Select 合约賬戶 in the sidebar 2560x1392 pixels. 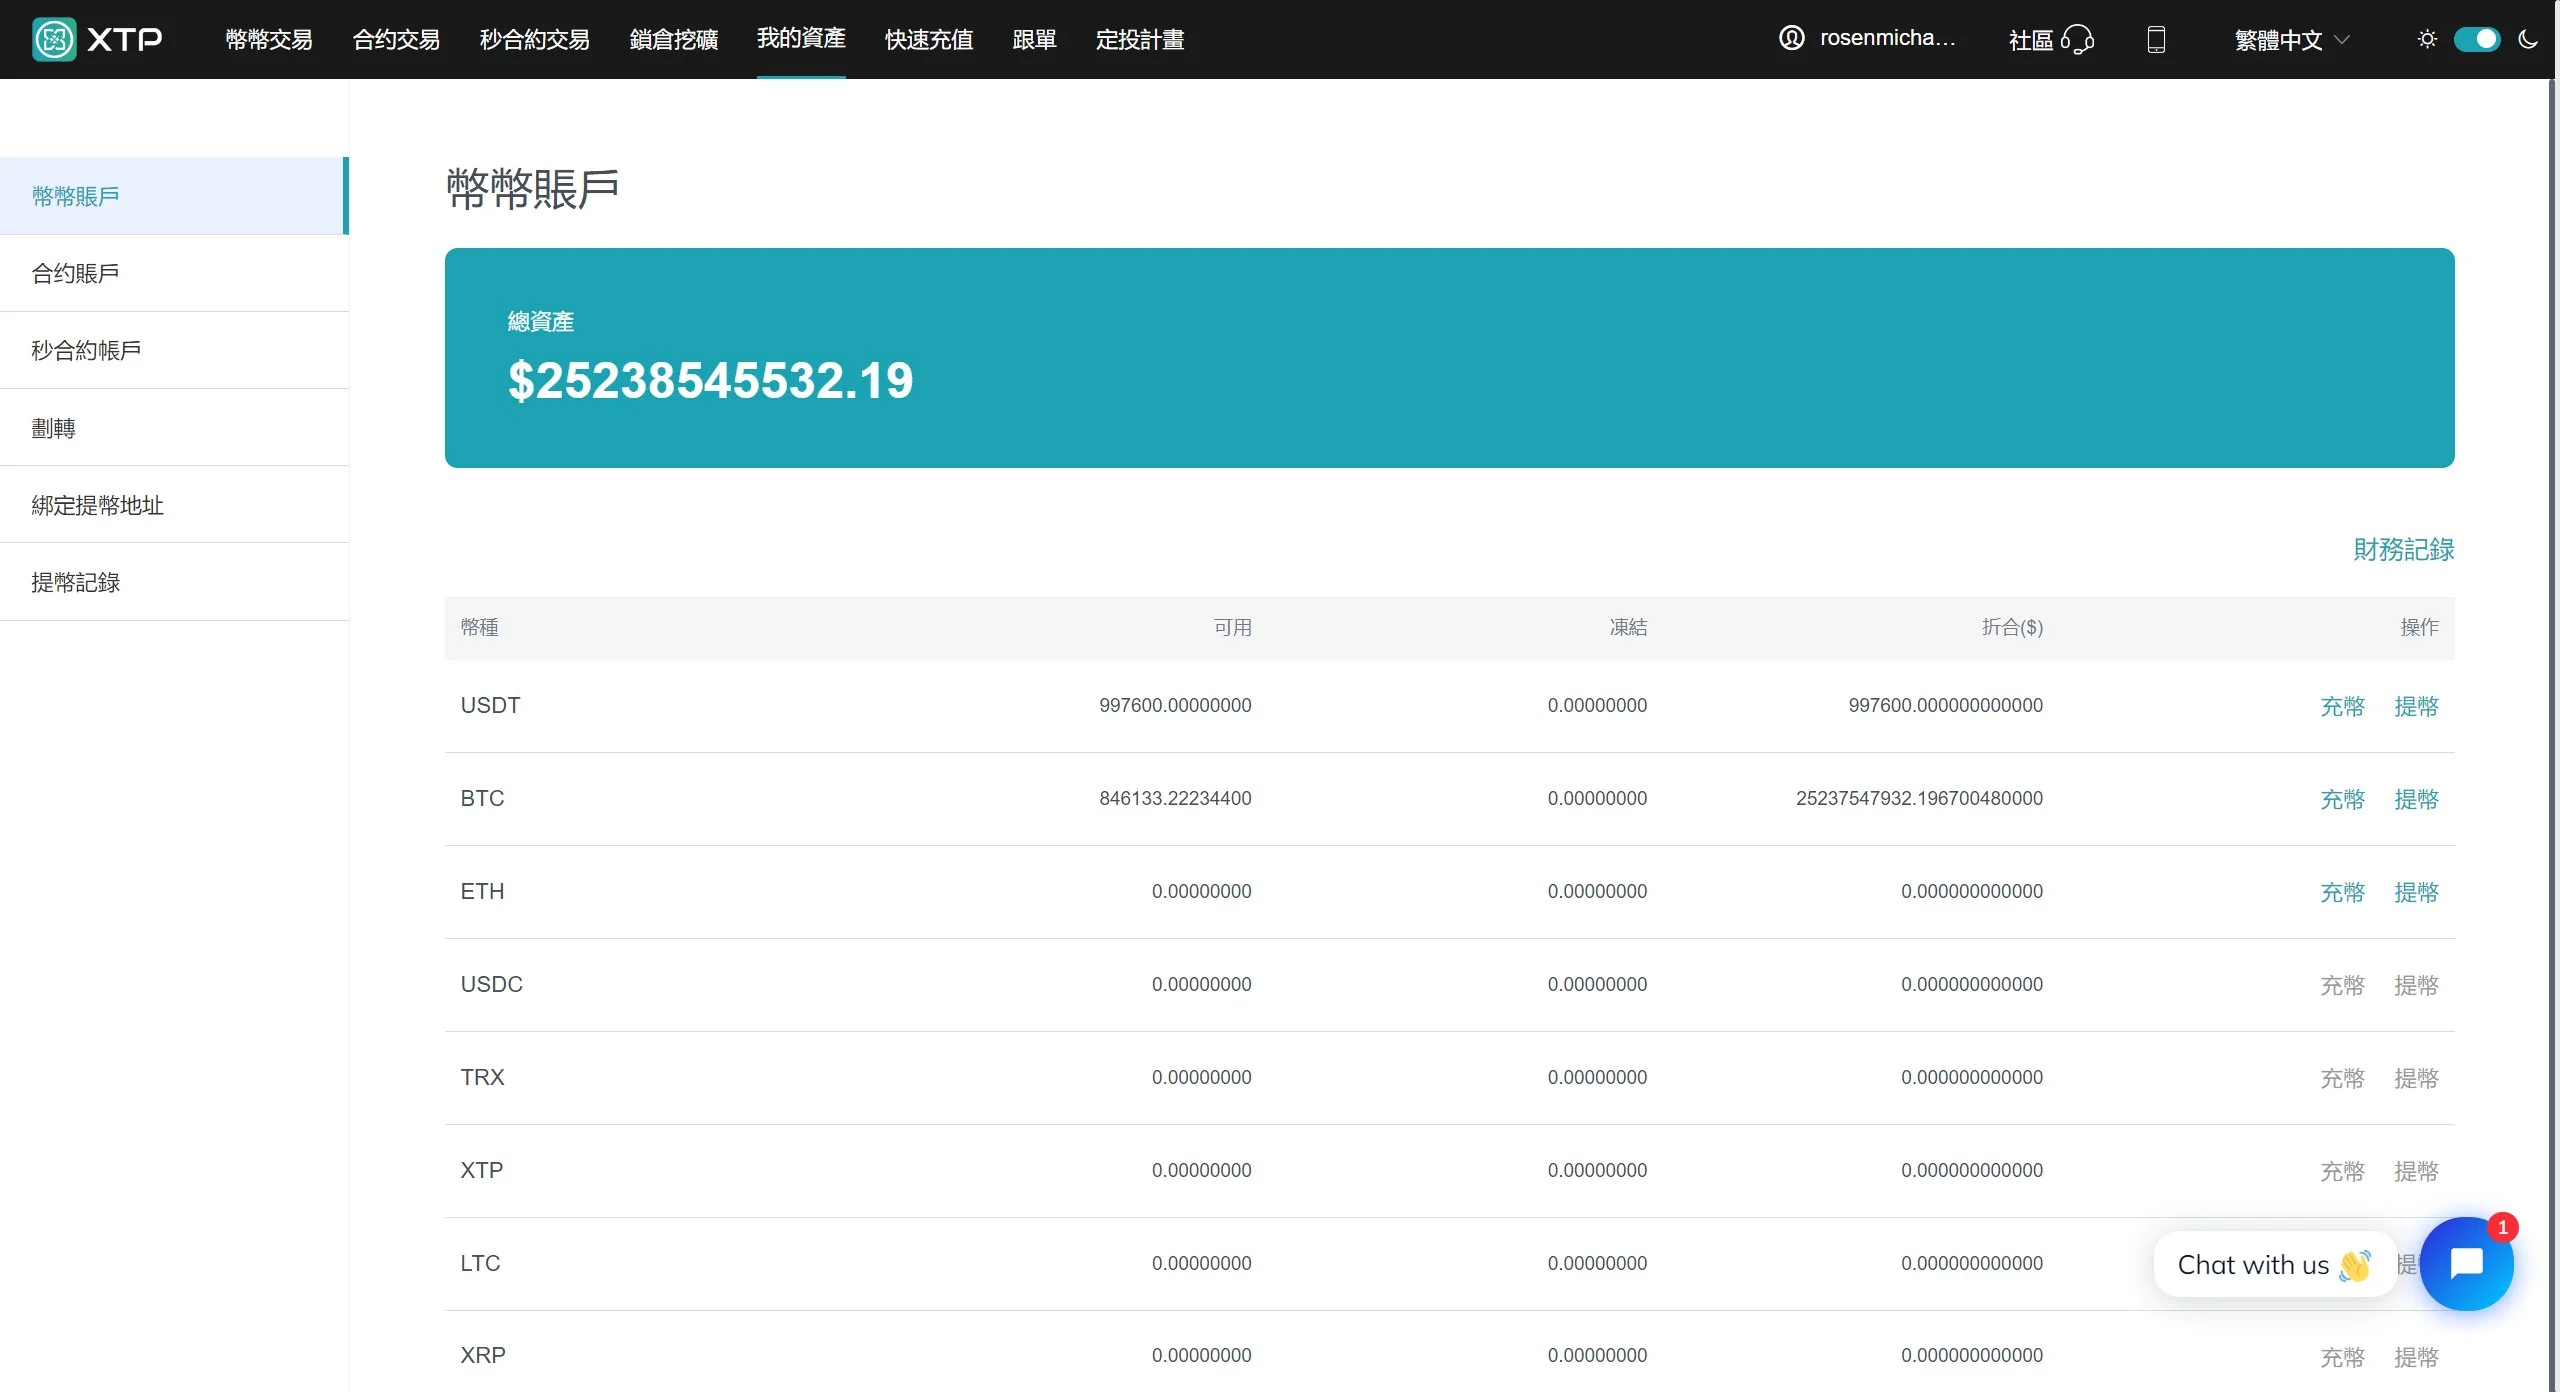pos(76,273)
